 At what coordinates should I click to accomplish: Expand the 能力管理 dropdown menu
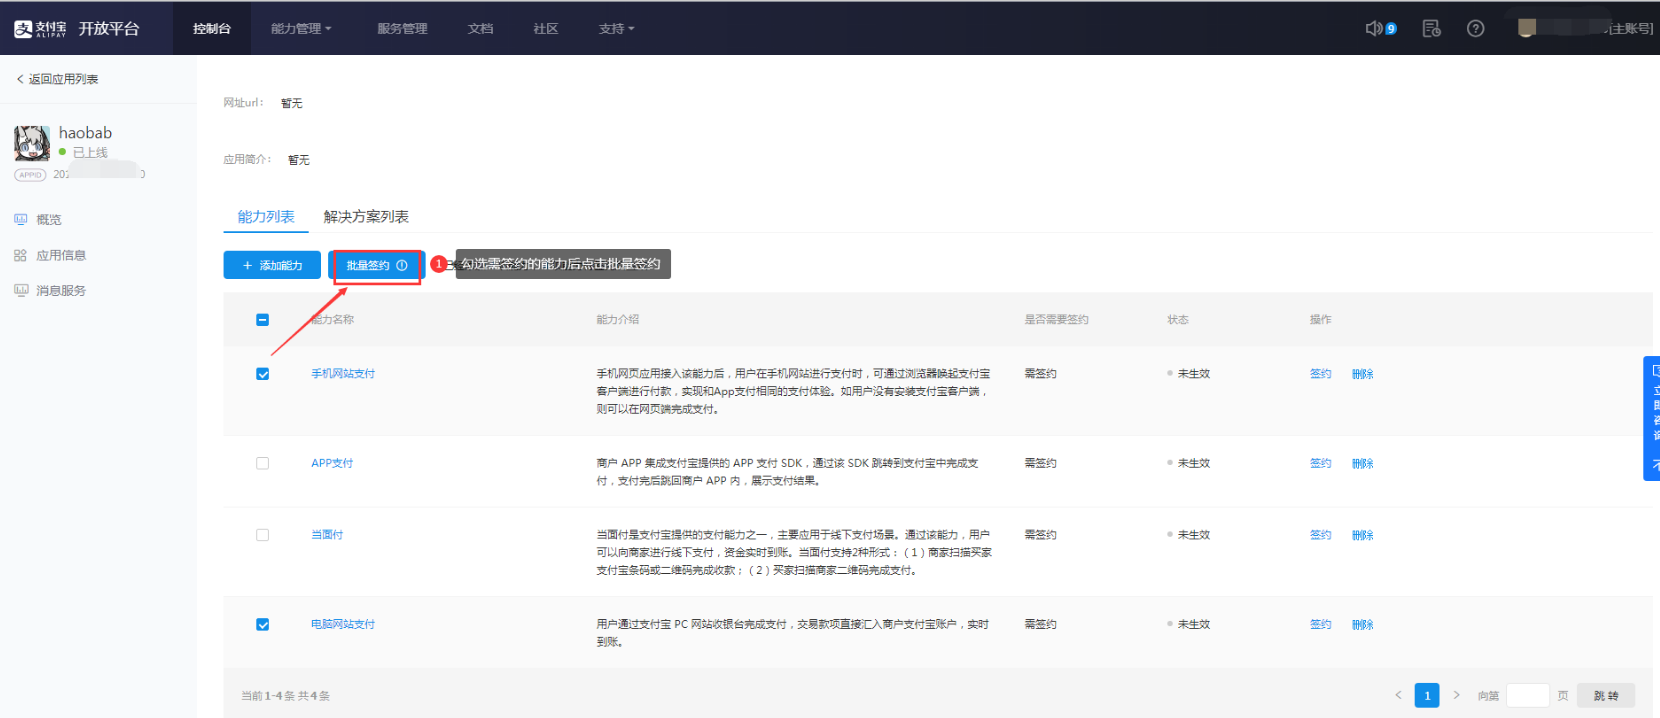point(301,29)
